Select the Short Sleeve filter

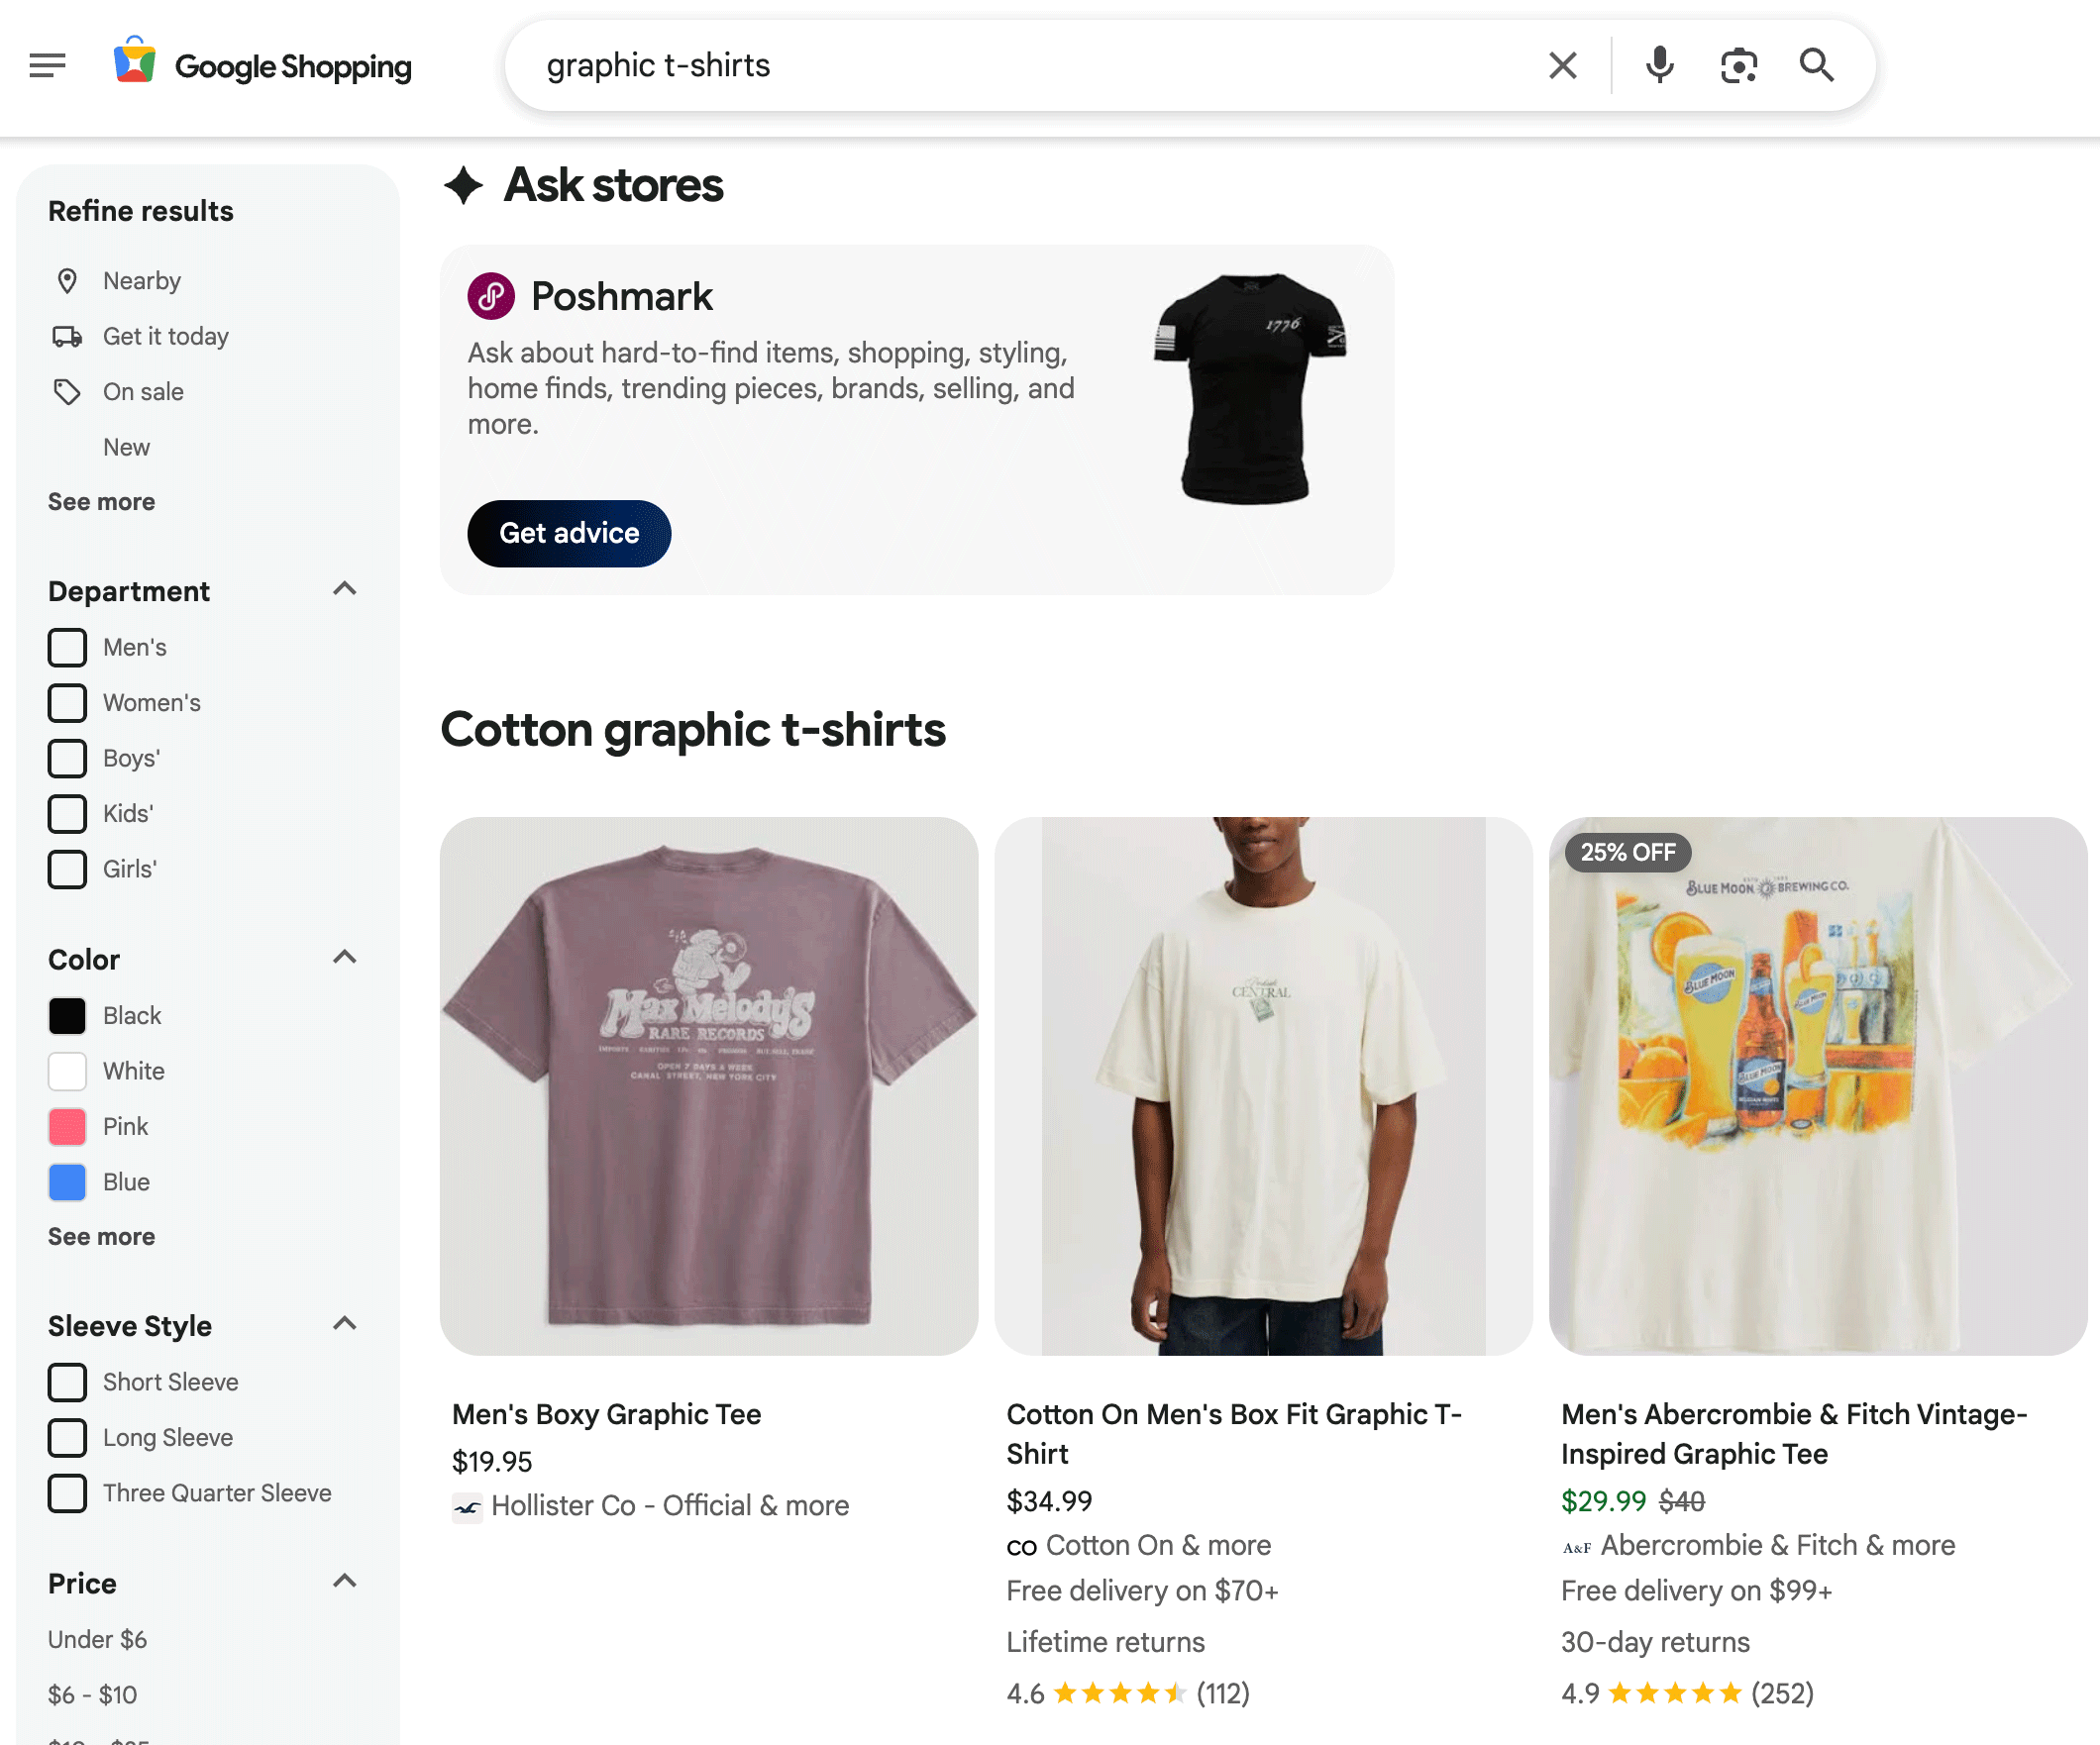pyautogui.click(x=67, y=1382)
